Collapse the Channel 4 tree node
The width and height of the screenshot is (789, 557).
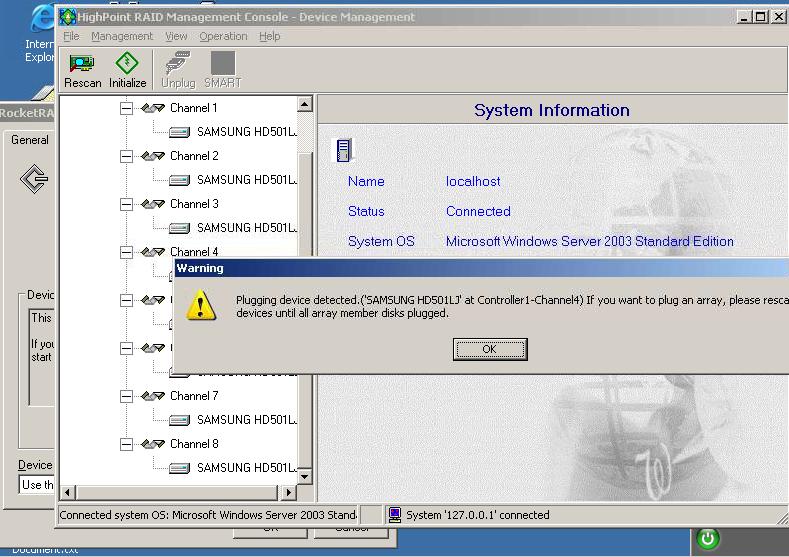pyautogui.click(x=126, y=252)
